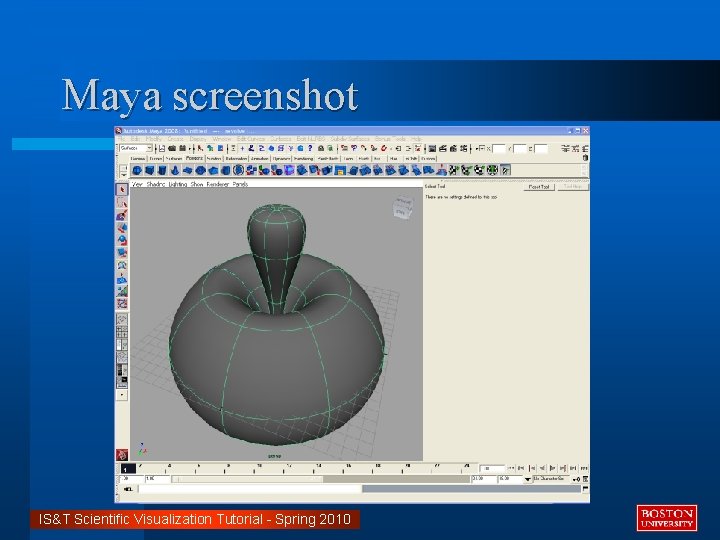Create a polygon plane from shelf
This screenshot has width=720, height=540.
187,170
